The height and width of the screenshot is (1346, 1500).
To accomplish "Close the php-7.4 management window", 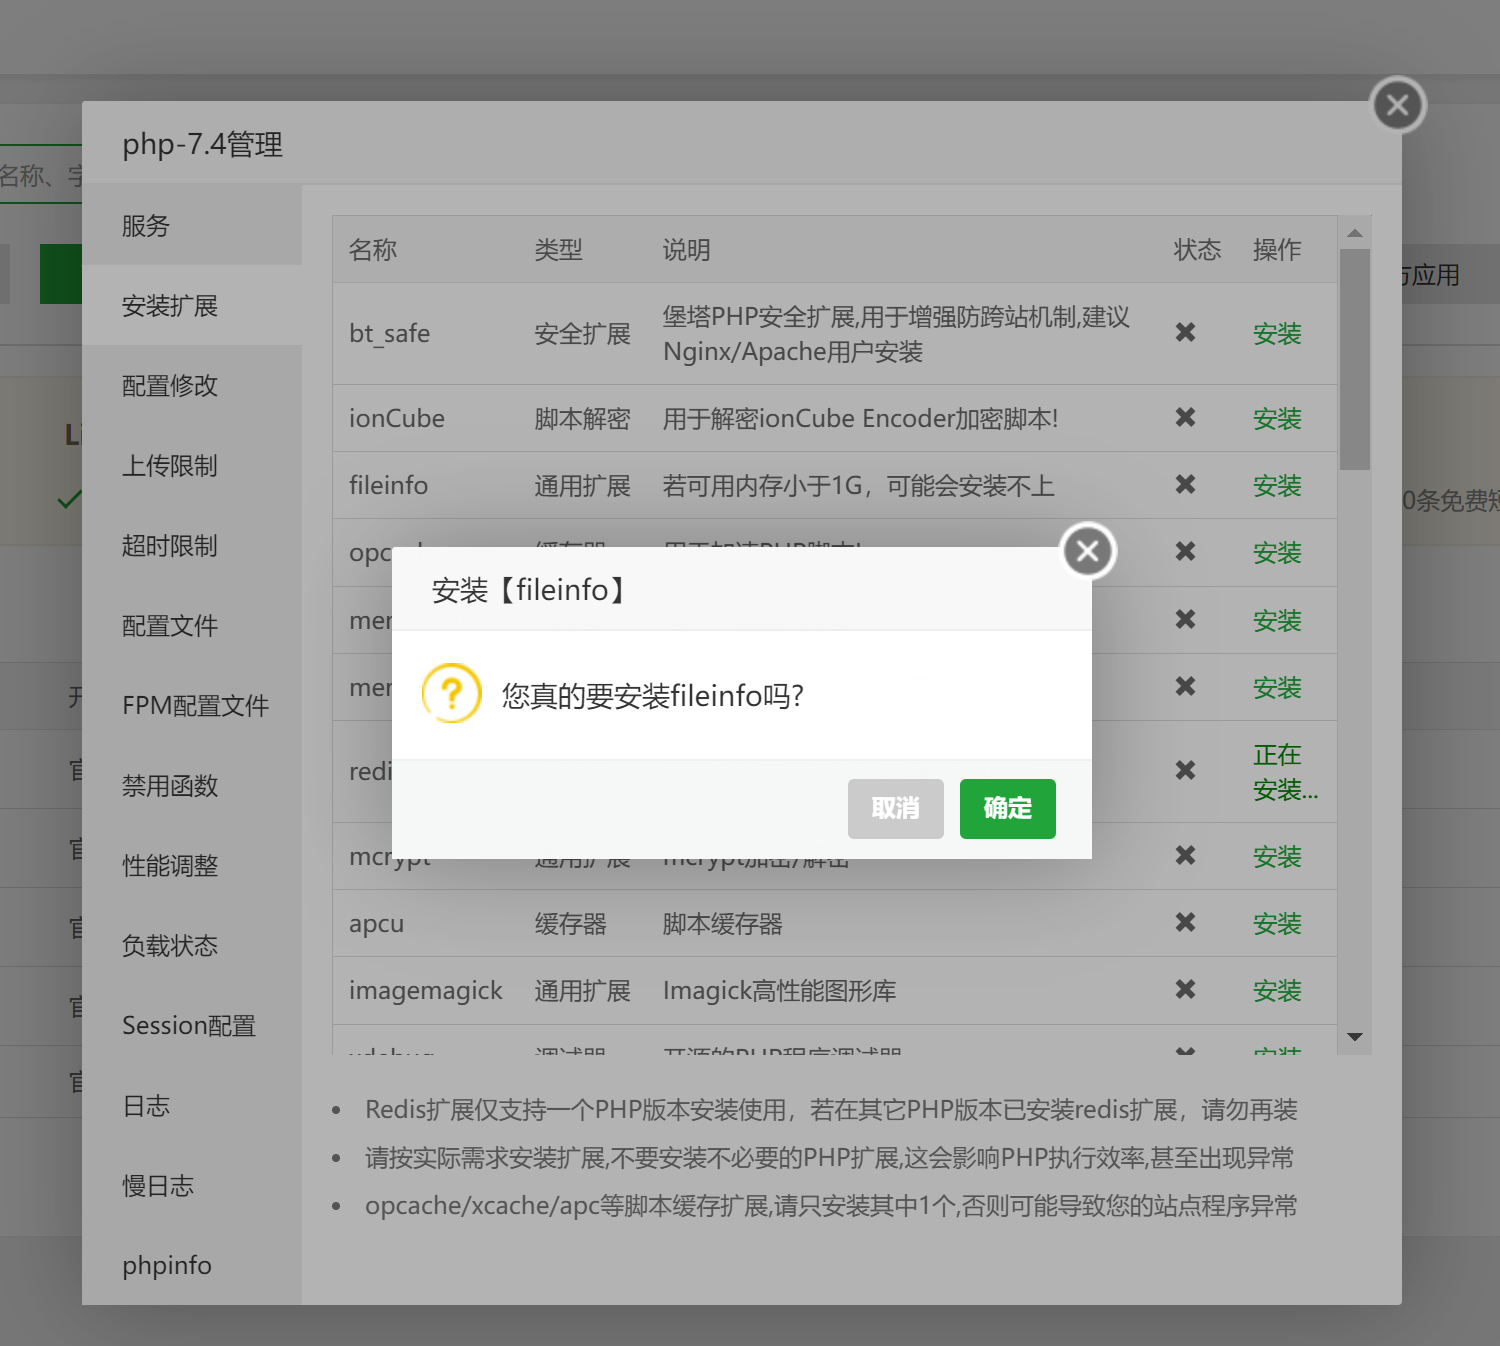I will (1398, 105).
